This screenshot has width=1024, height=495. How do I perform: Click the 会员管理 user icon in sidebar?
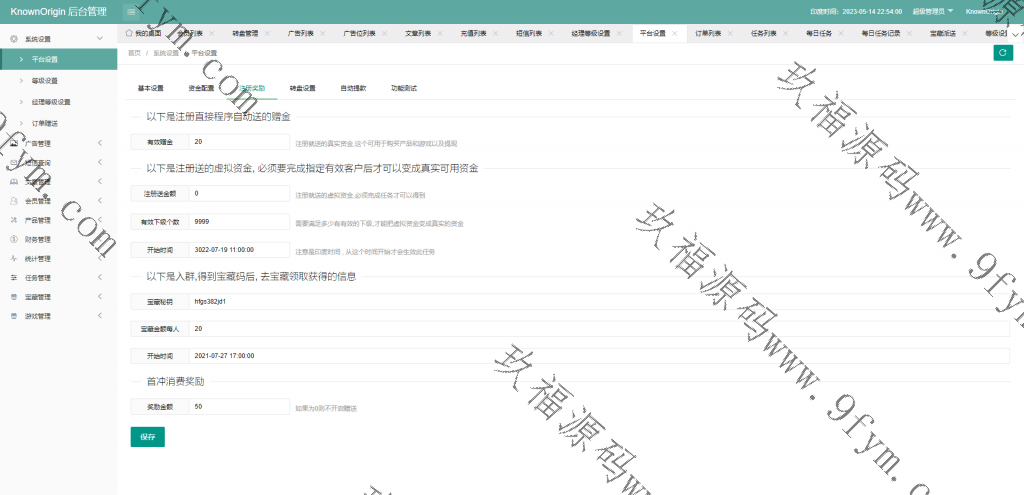(x=14, y=201)
